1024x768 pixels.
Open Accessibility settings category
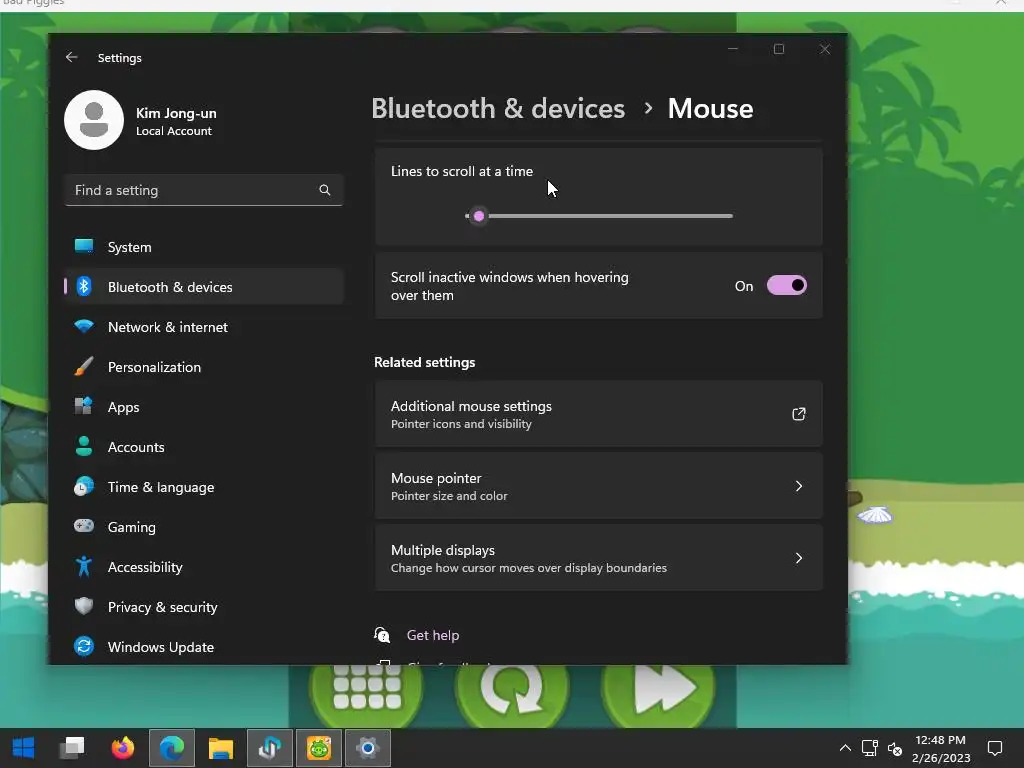(x=204, y=567)
